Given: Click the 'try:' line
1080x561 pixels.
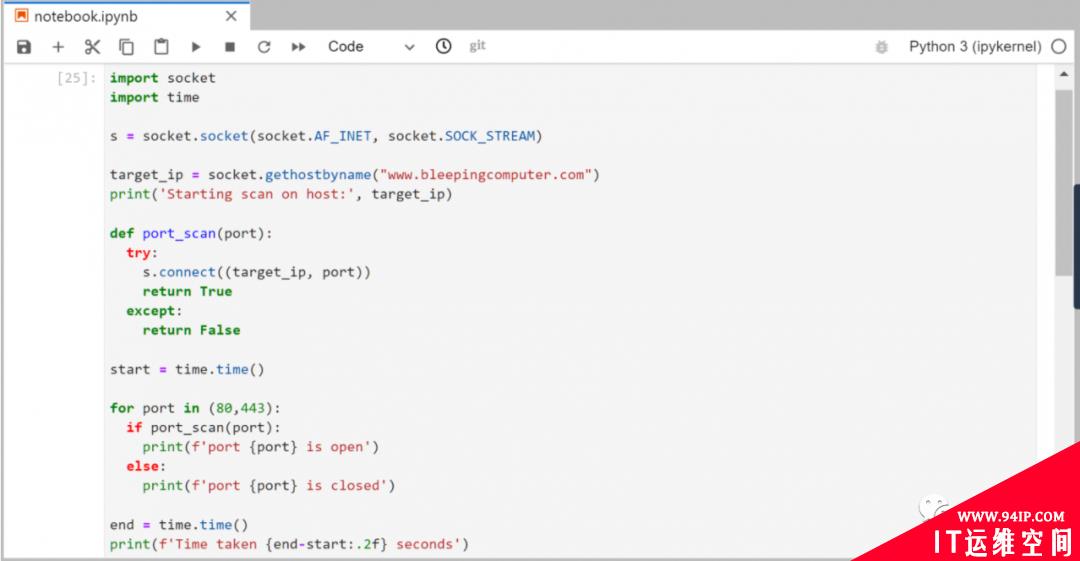Looking at the screenshot, I should point(142,253).
